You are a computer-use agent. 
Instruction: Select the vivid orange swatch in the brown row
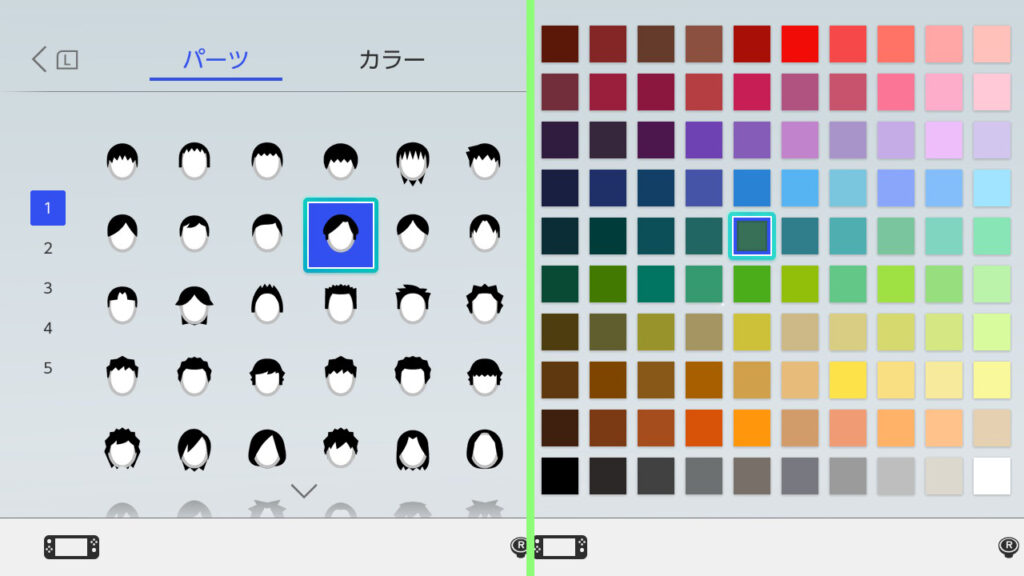[x=752, y=428]
